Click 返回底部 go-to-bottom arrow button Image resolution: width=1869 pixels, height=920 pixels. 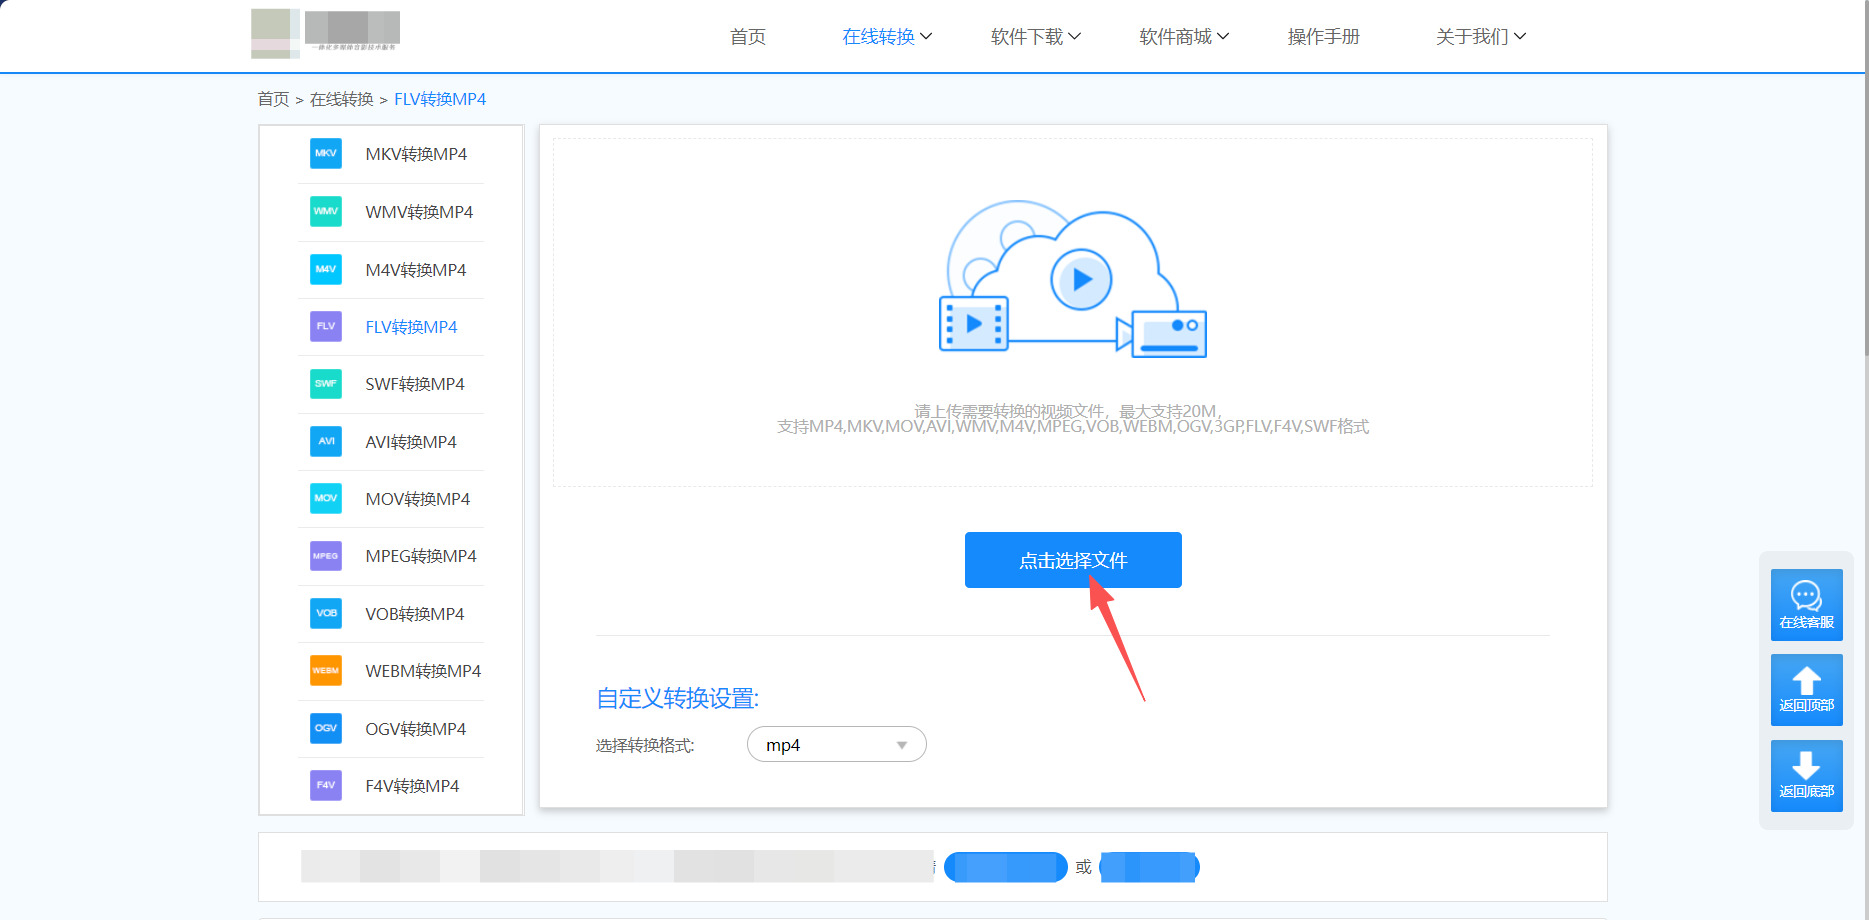pyautogui.click(x=1806, y=776)
